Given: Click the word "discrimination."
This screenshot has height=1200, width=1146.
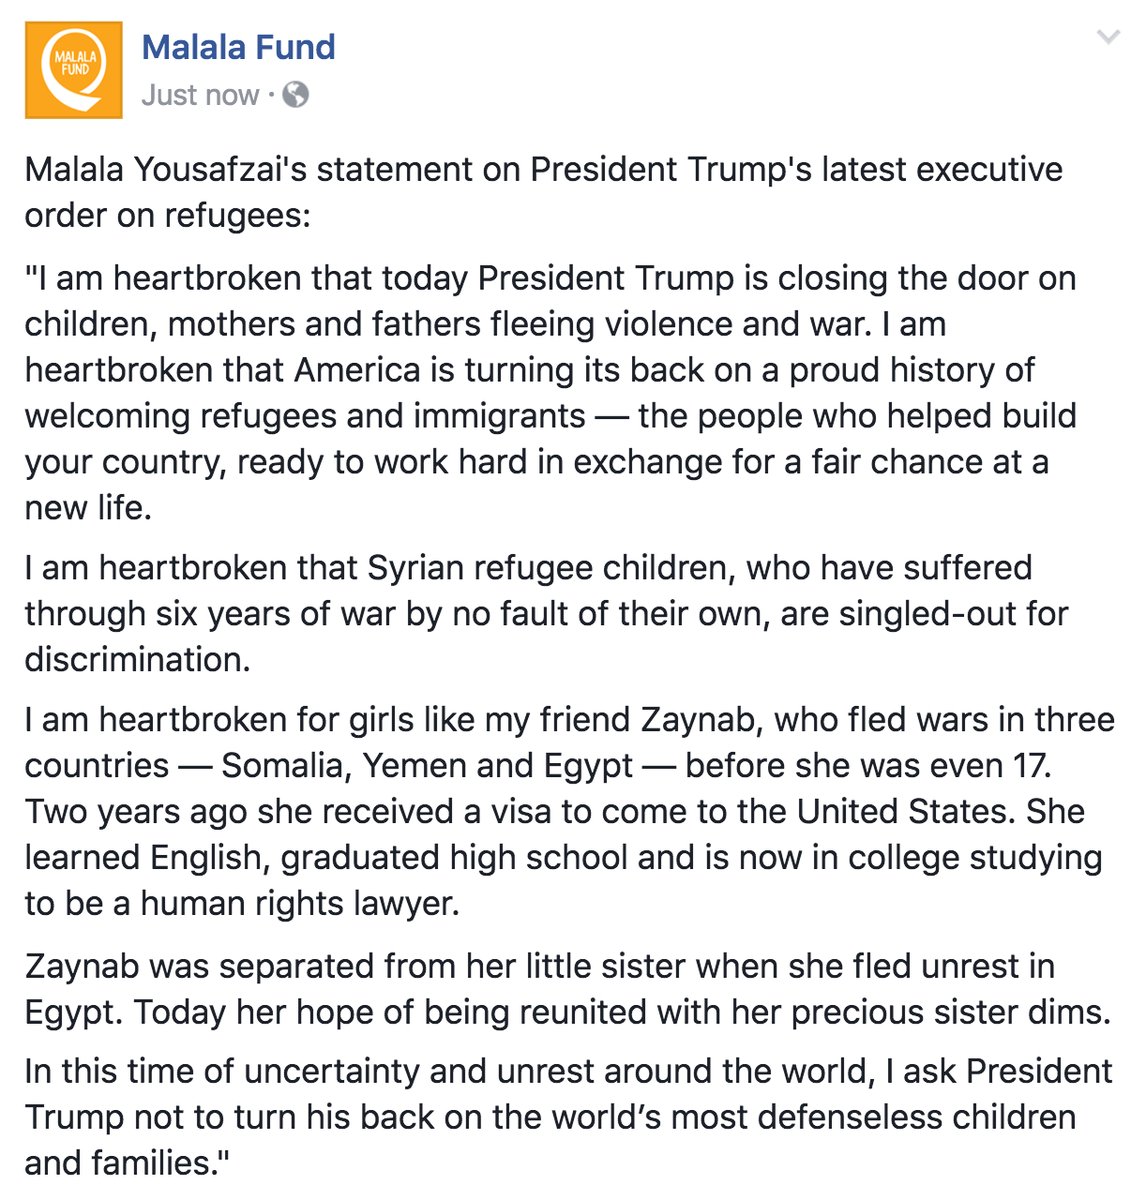Looking at the screenshot, I should 137,660.
